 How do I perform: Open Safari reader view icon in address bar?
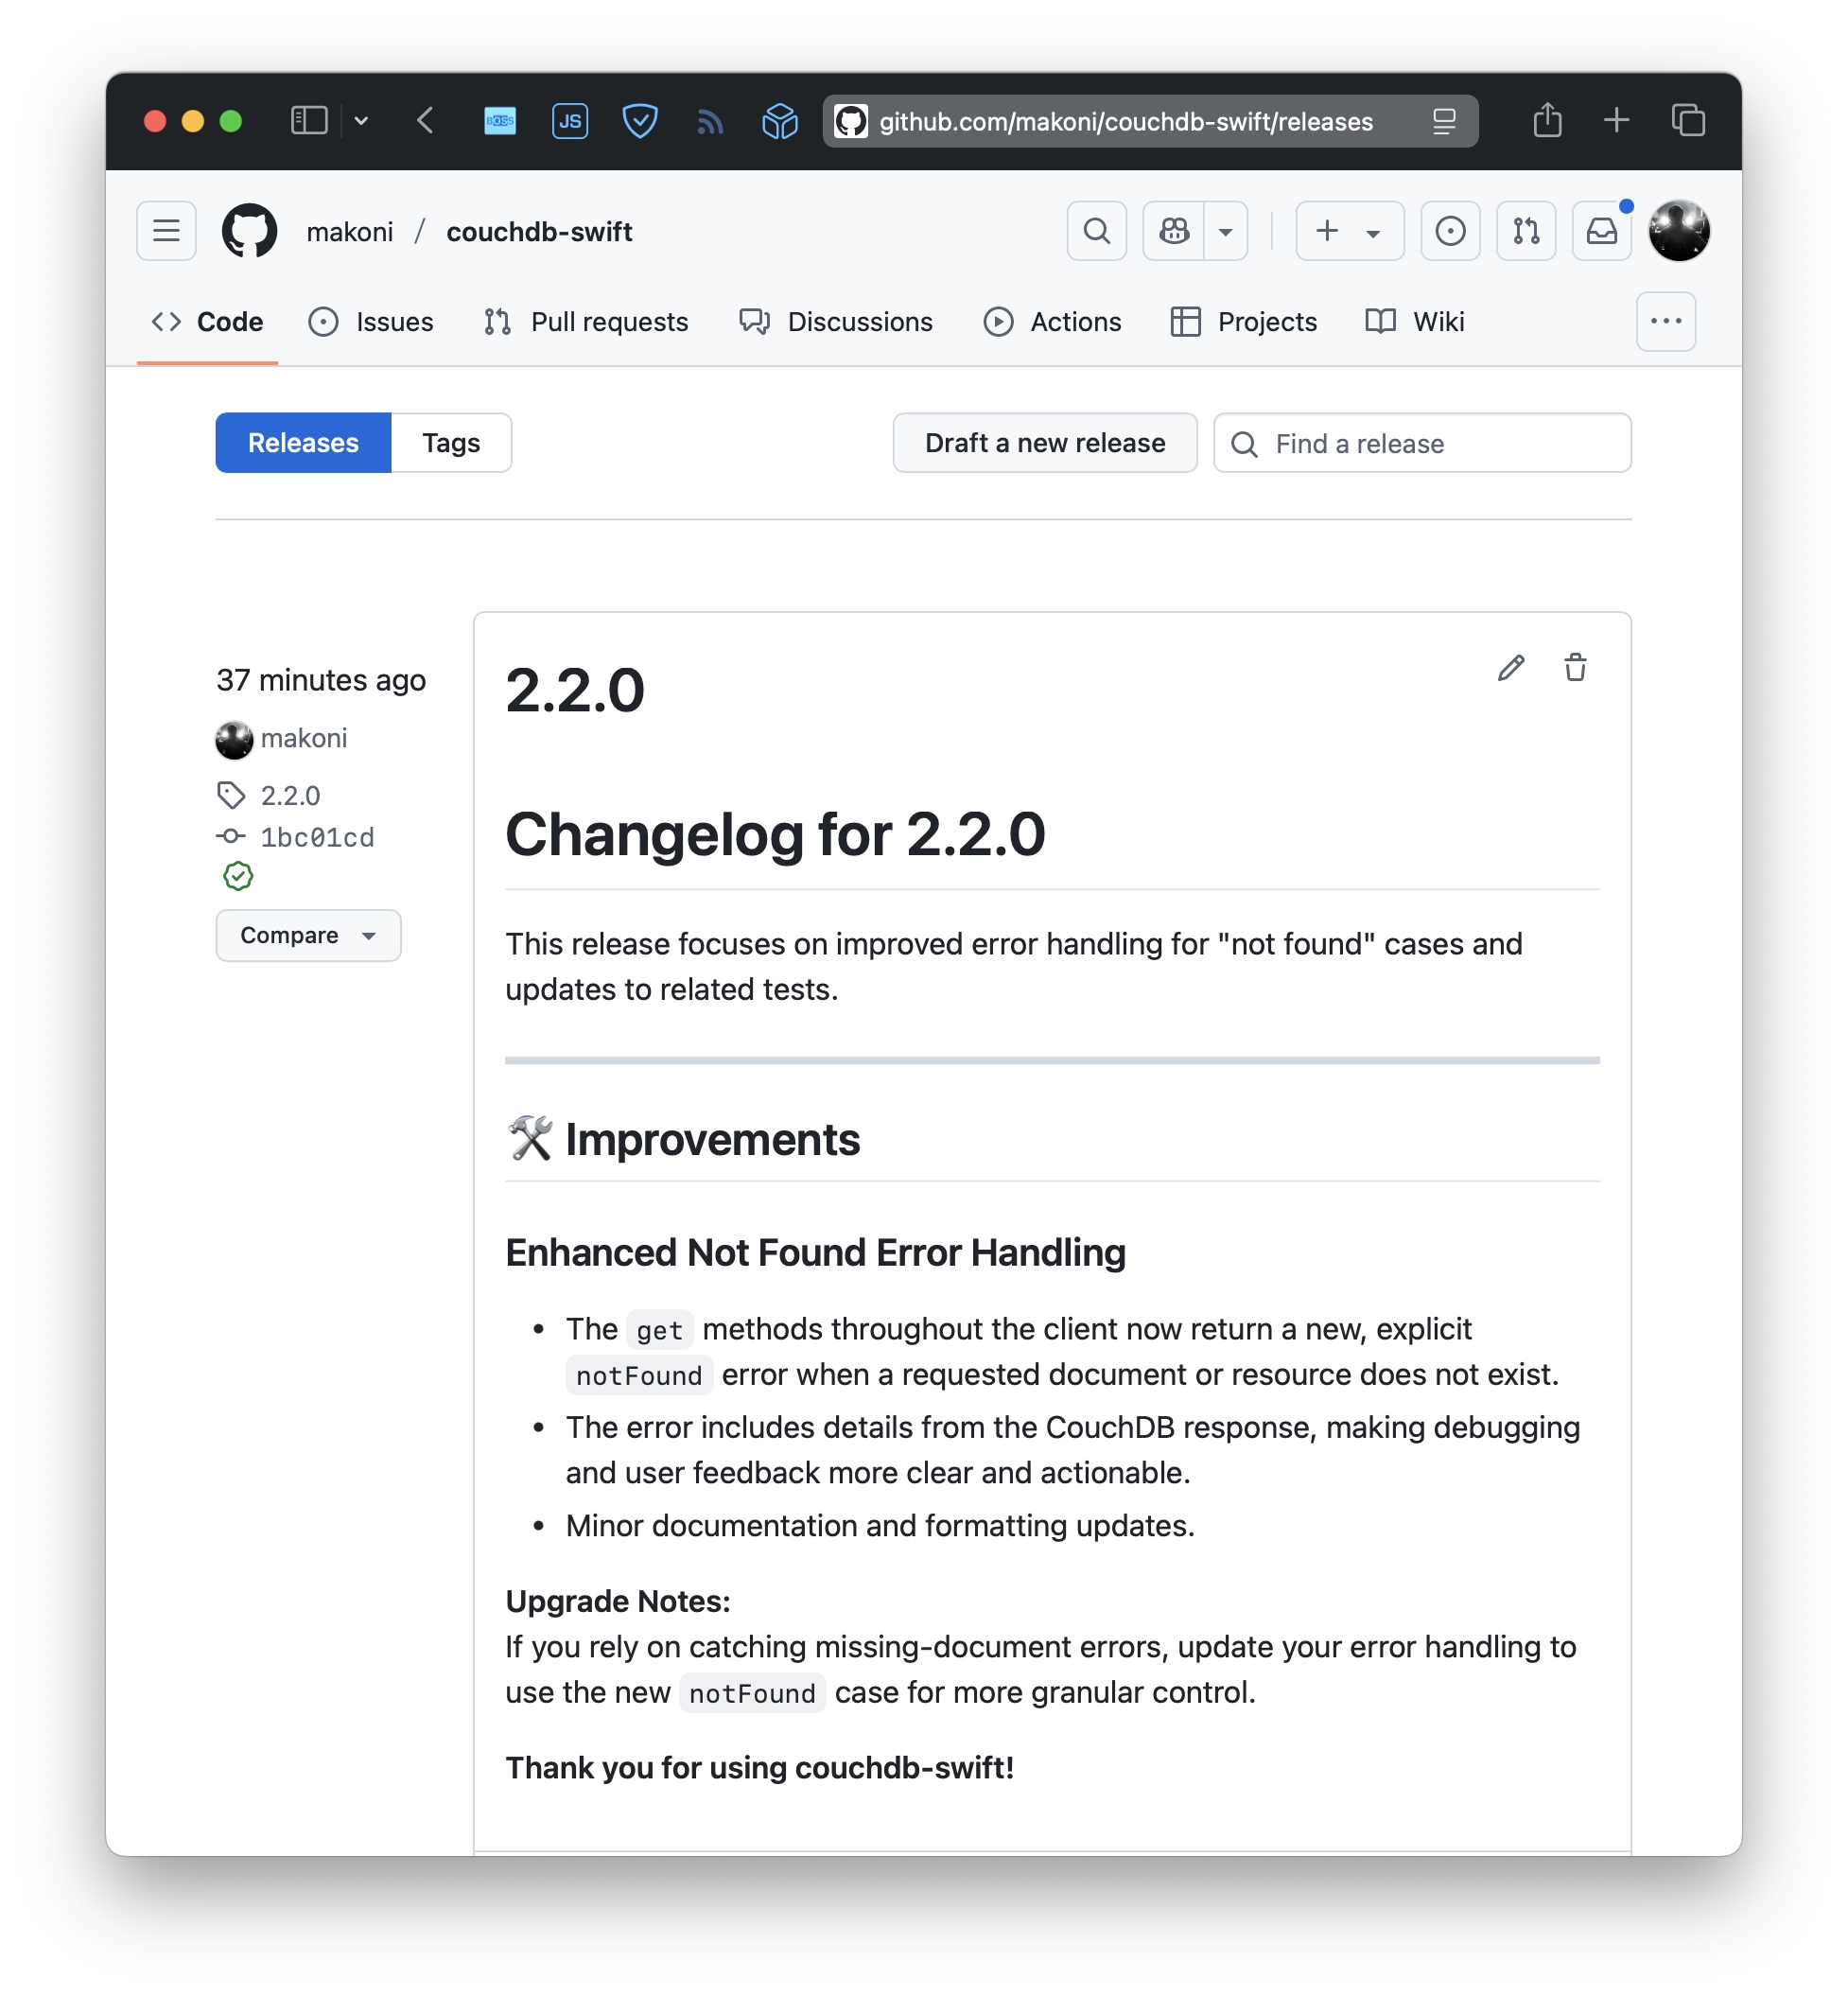pyautogui.click(x=1444, y=121)
